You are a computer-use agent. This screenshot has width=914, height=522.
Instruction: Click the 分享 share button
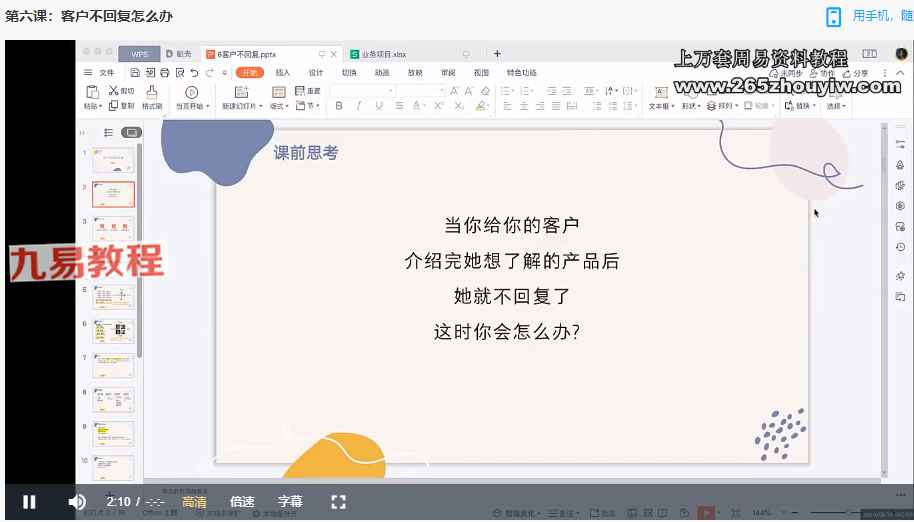[x=856, y=73]
